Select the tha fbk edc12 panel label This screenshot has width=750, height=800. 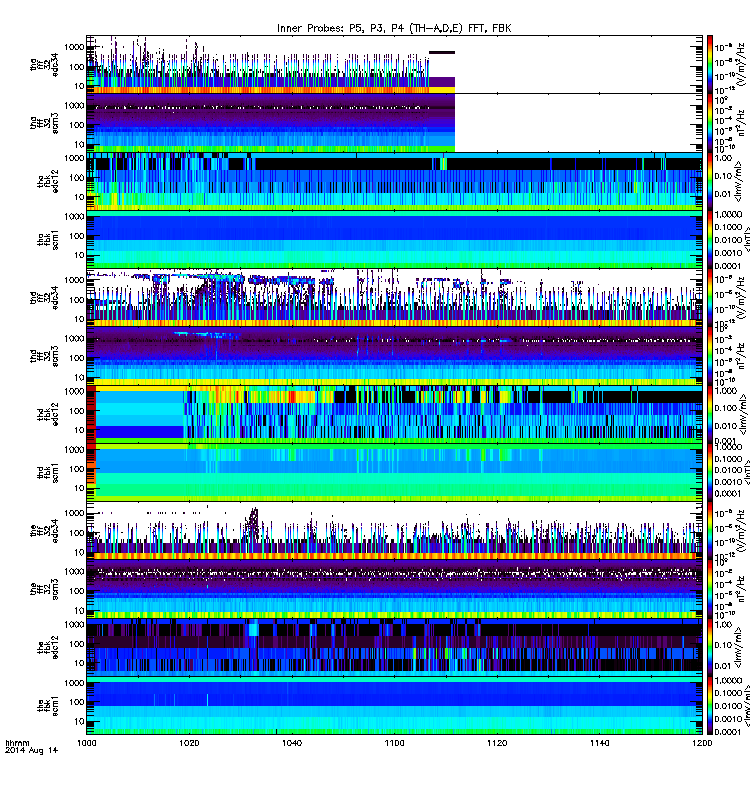48,181
